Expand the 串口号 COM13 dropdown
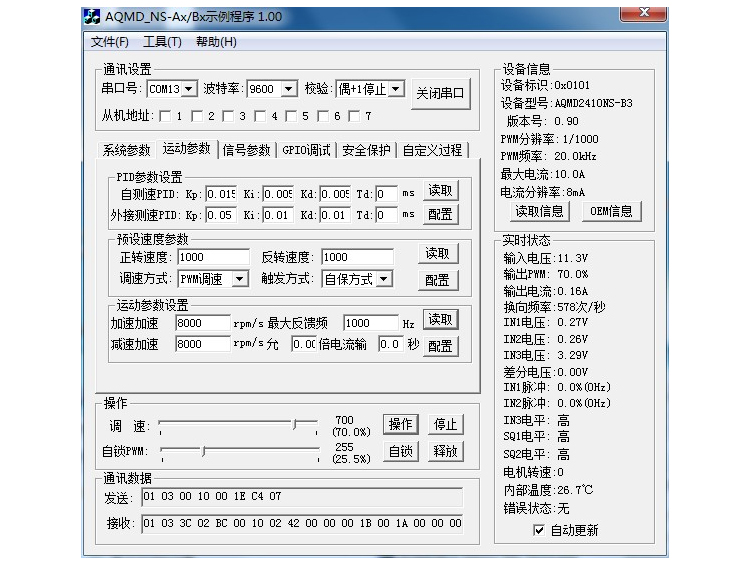The image size is (750, 564). coord(188,89)
